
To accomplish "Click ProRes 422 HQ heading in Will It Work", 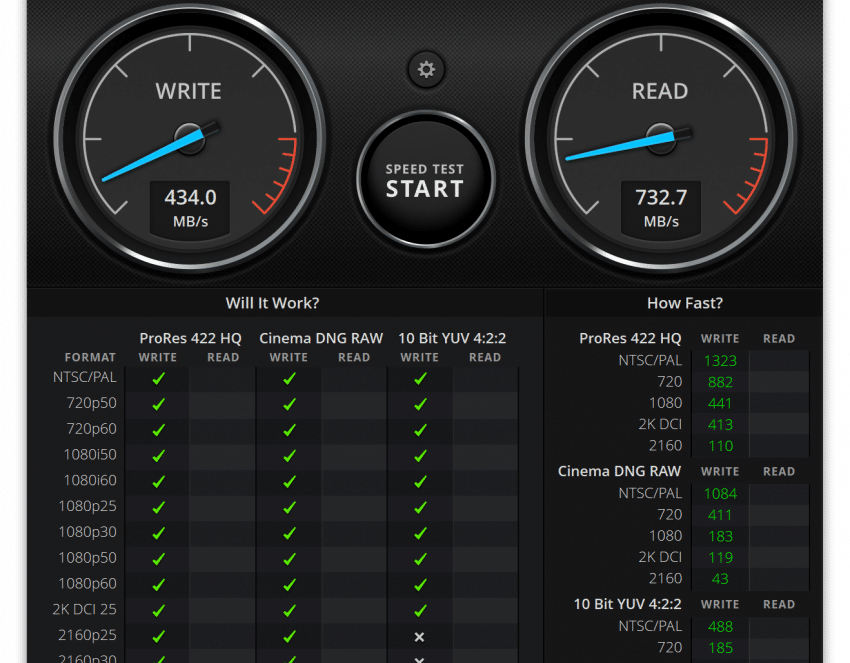I will pyautogui.click(x=190, y=338).
